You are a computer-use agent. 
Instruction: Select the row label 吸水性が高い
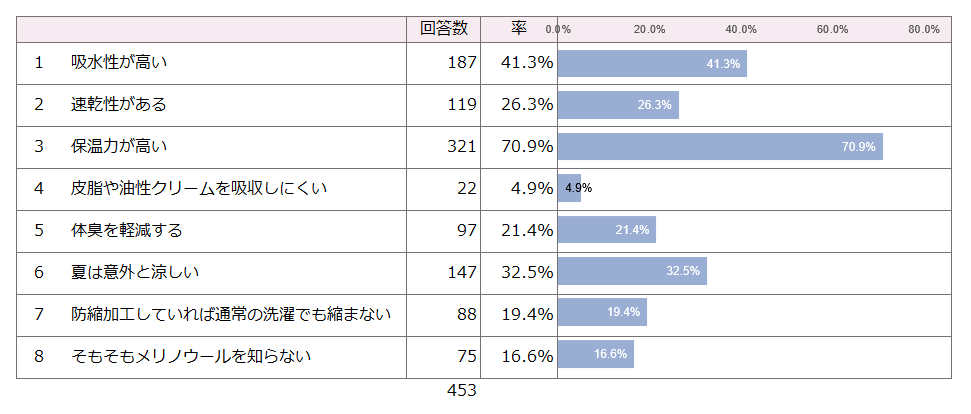point(119,63)
